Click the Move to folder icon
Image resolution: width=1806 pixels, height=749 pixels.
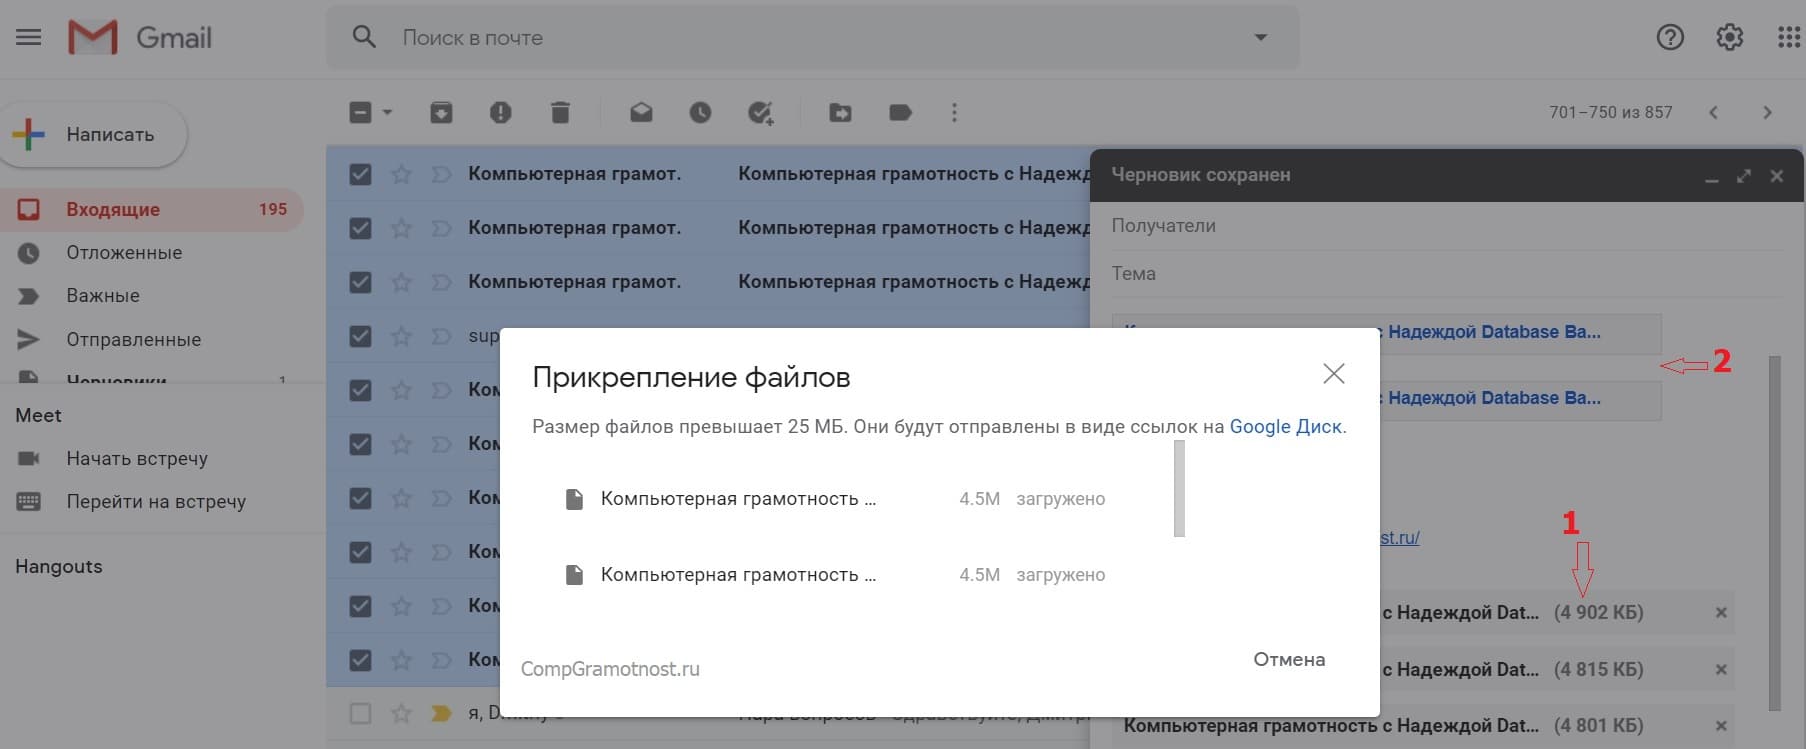(x=840, y=113)
